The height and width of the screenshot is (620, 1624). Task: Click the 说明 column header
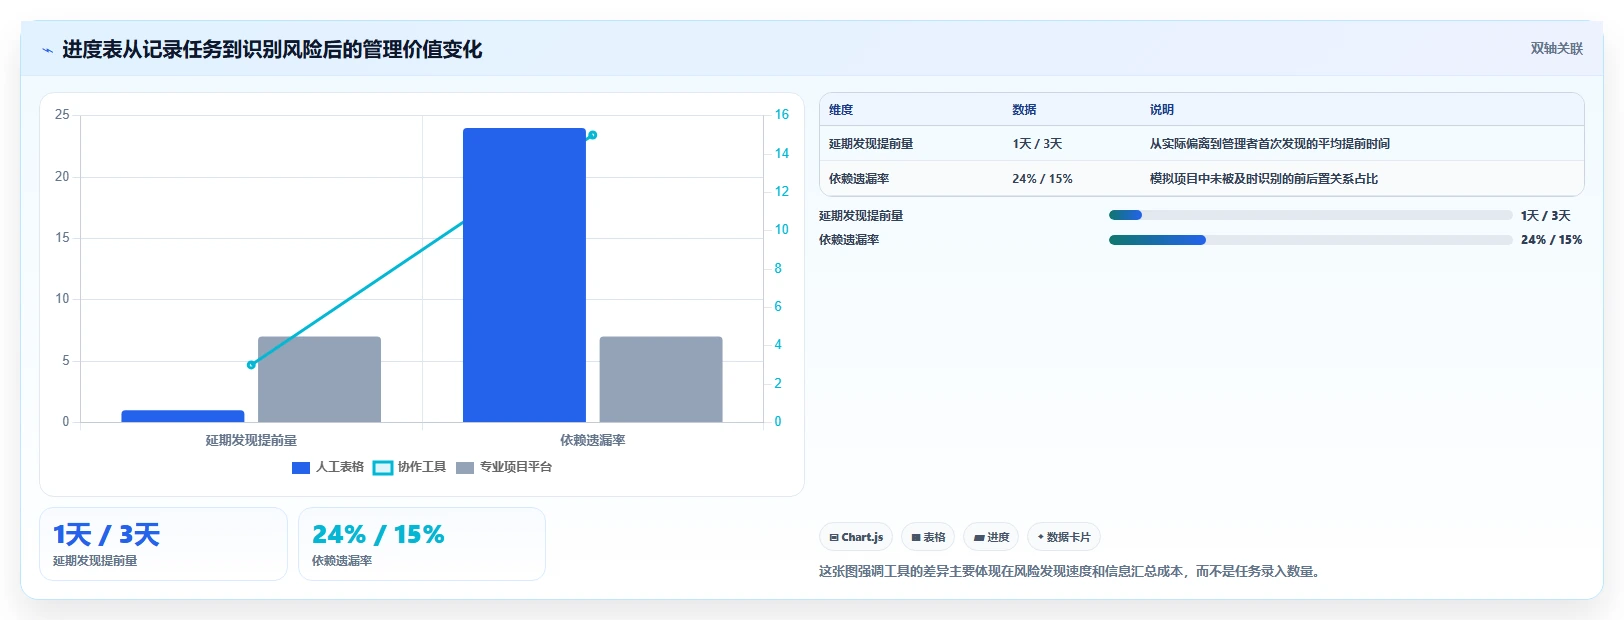click(1161, 110)
